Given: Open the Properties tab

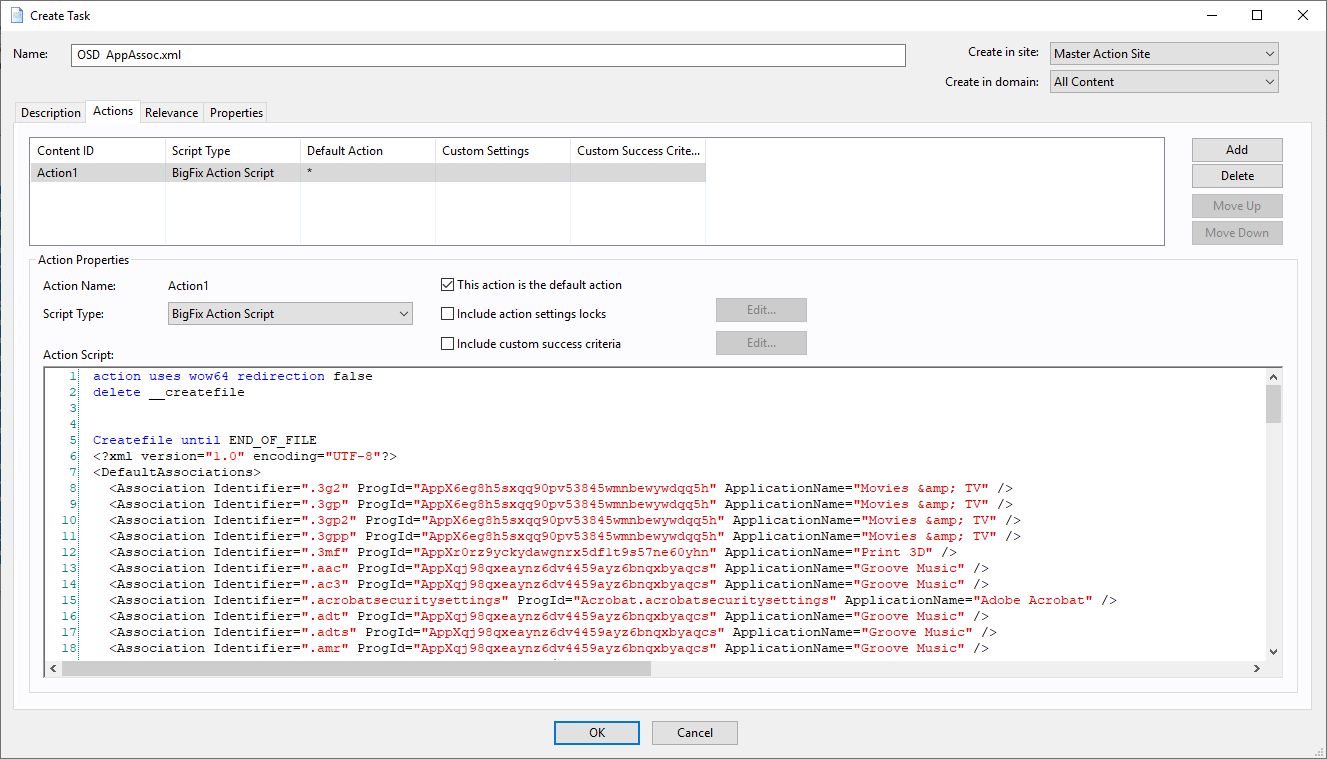Looking at the screenshot, I should pos(236,113).
